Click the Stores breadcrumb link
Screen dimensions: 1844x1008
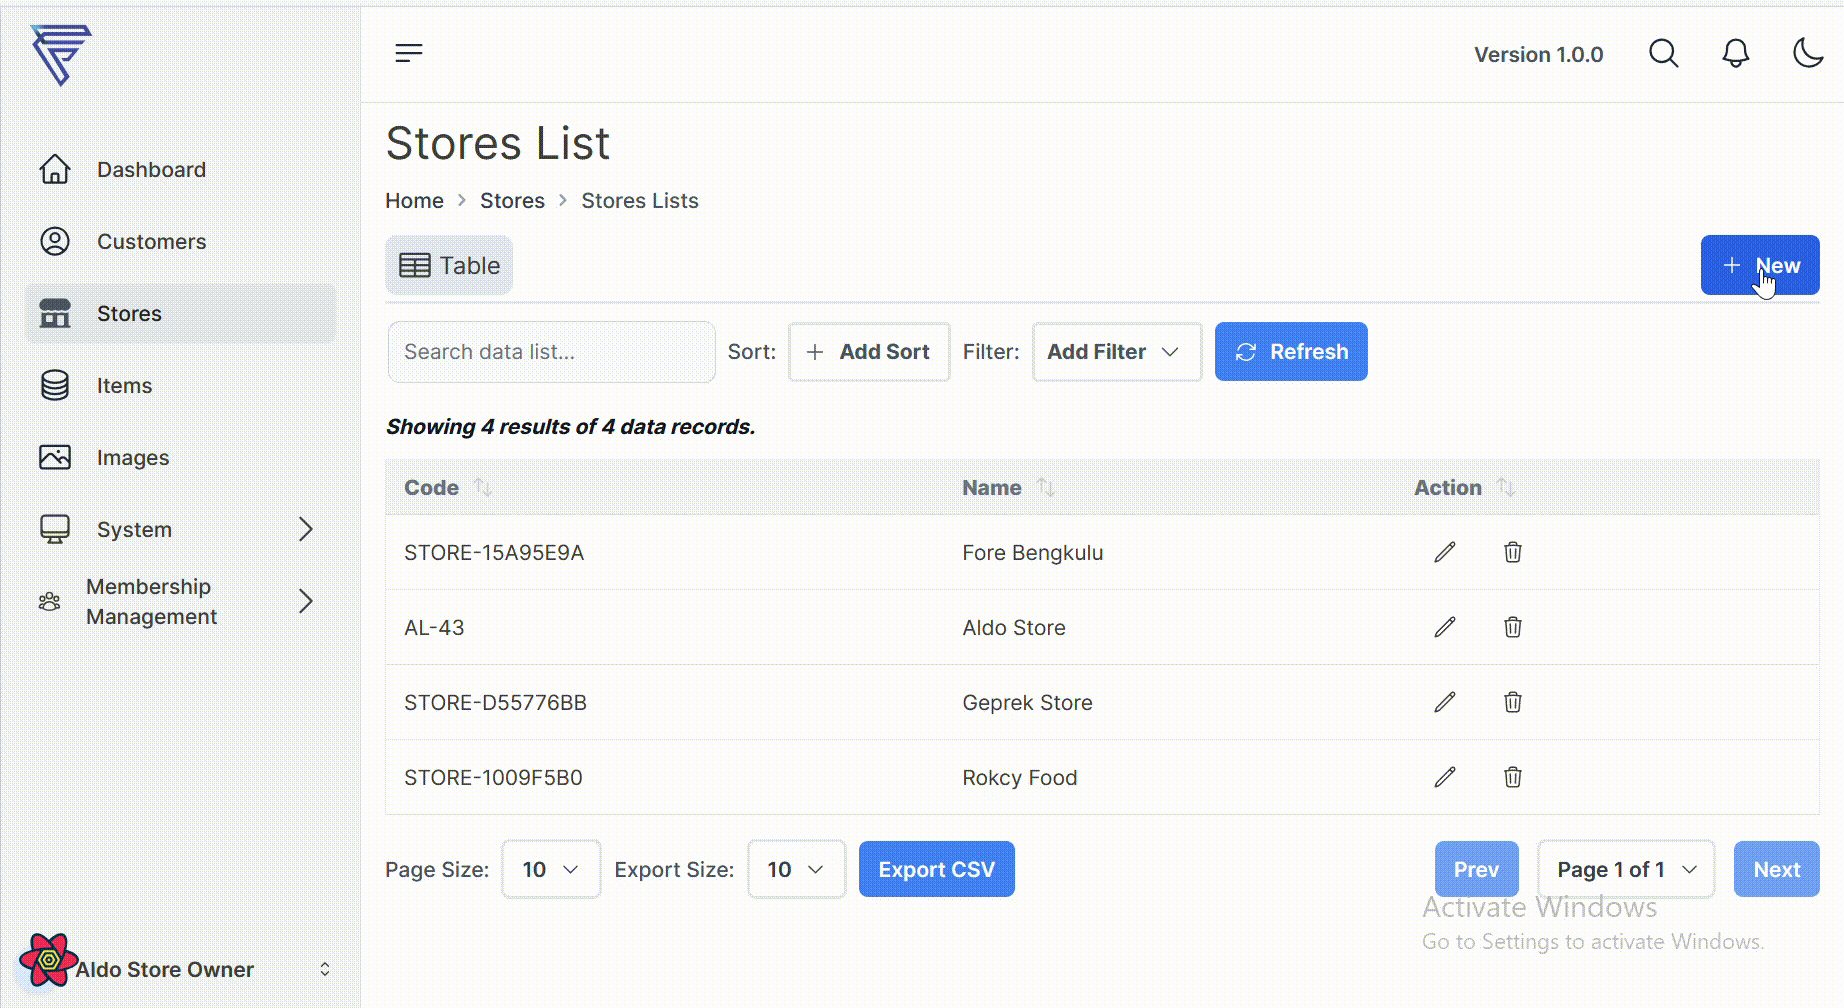coord(512,201)
